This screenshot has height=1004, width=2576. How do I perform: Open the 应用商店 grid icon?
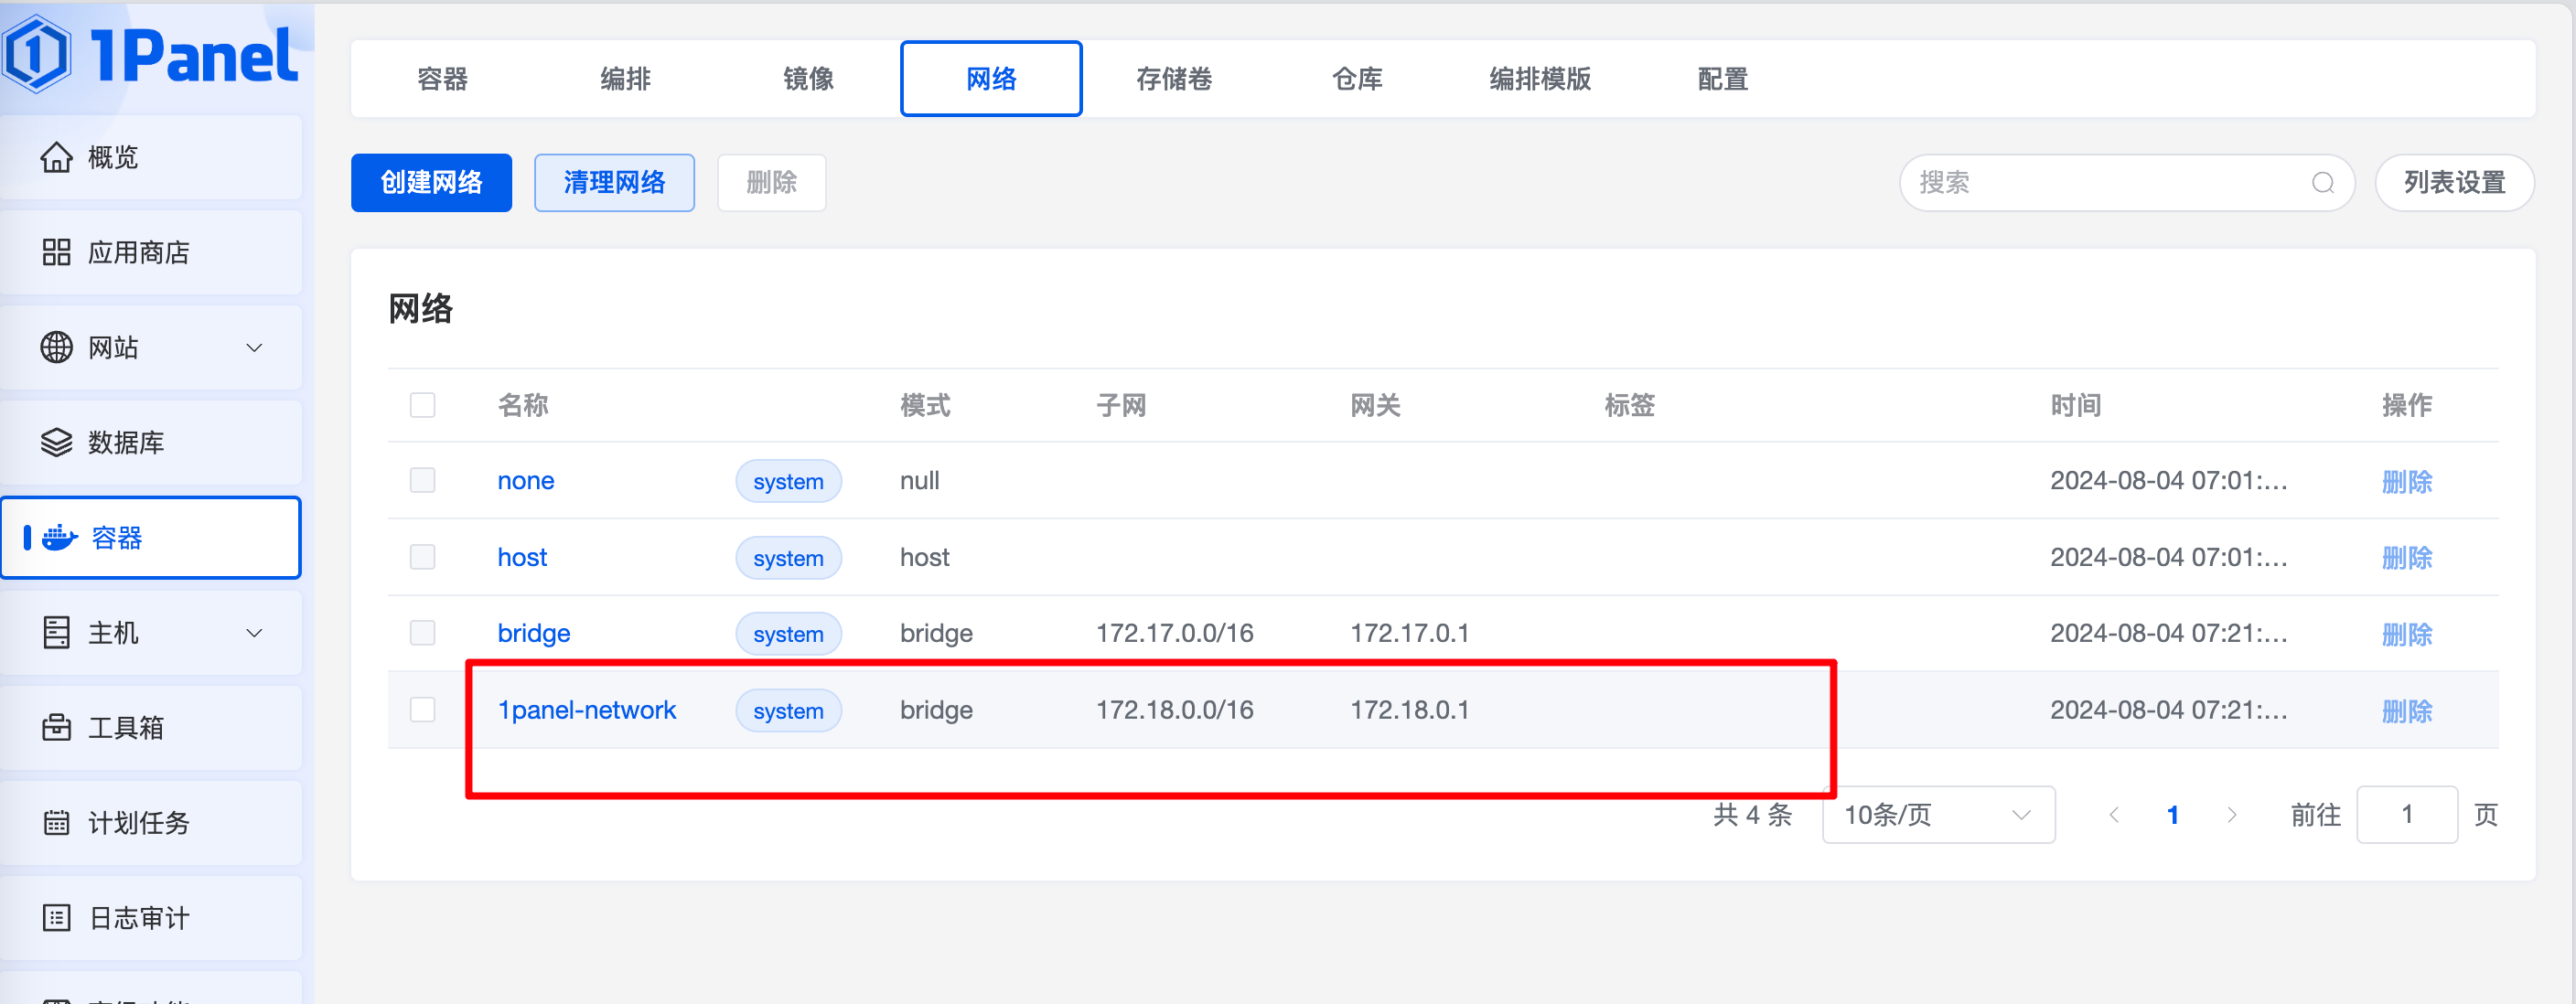point(56,252)
